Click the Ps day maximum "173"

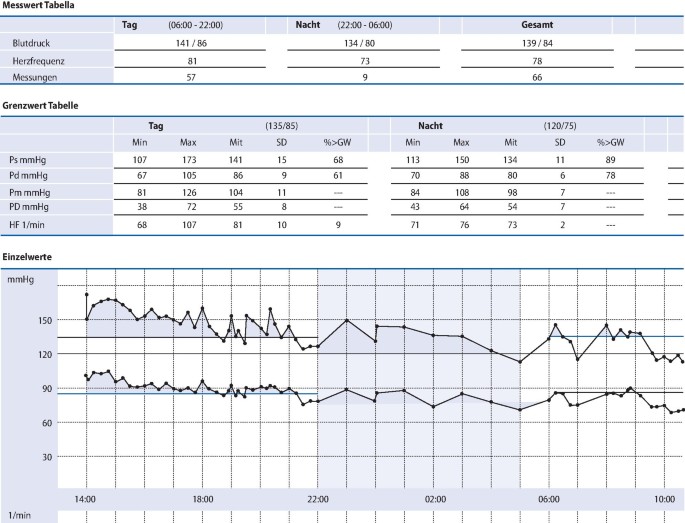[189, 160]
